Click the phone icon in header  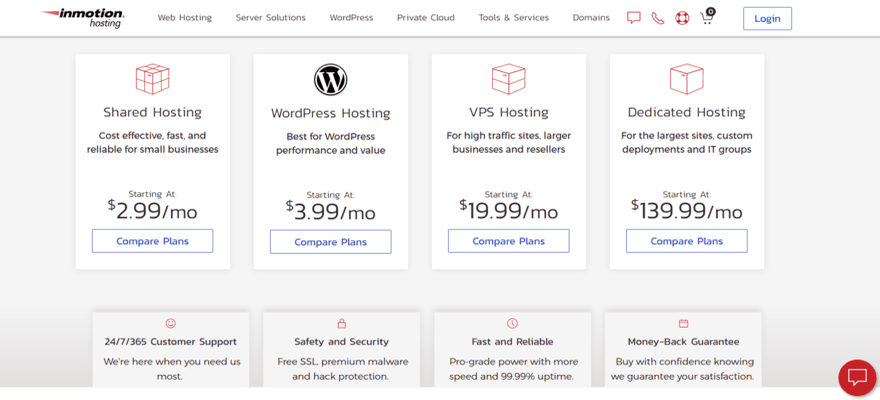pos(657,18)
